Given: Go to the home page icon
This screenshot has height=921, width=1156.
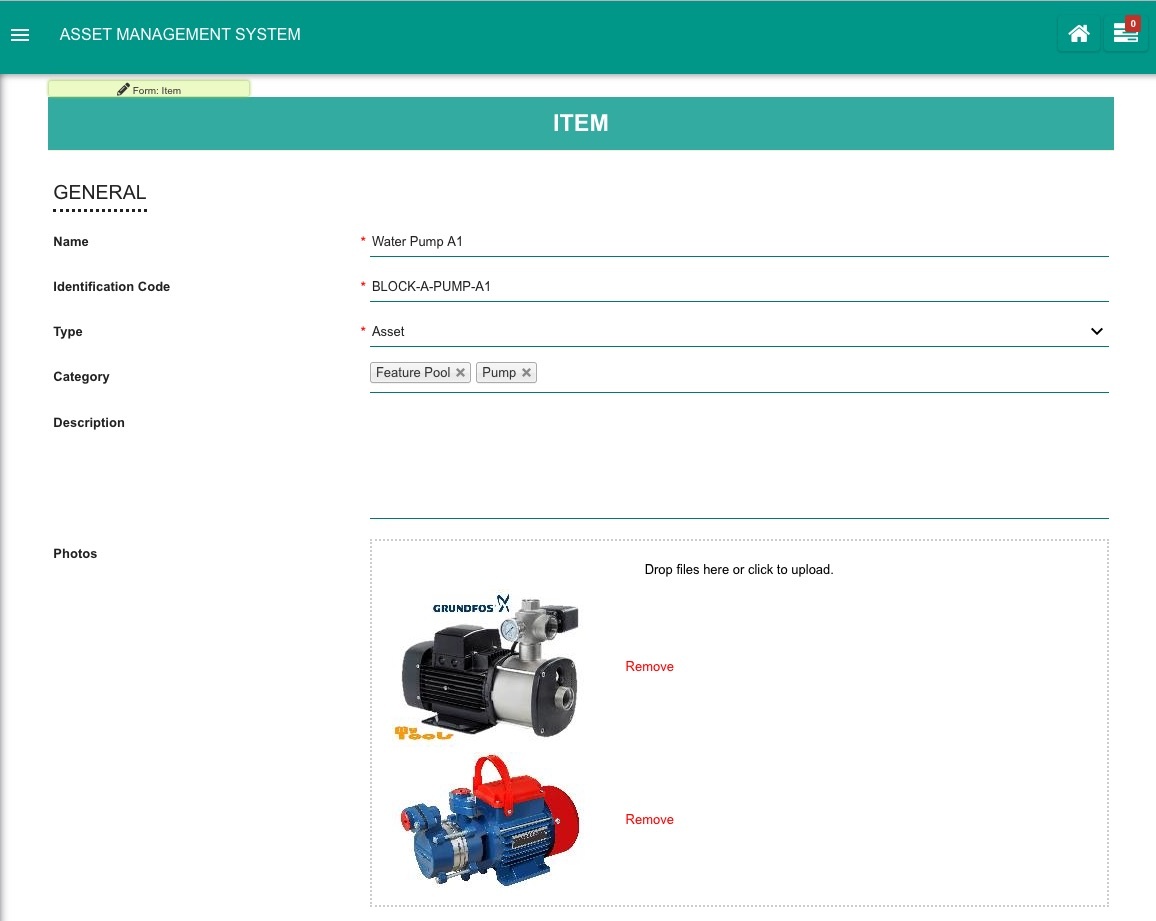Looking at the screenshot, I should [1078, 34].
